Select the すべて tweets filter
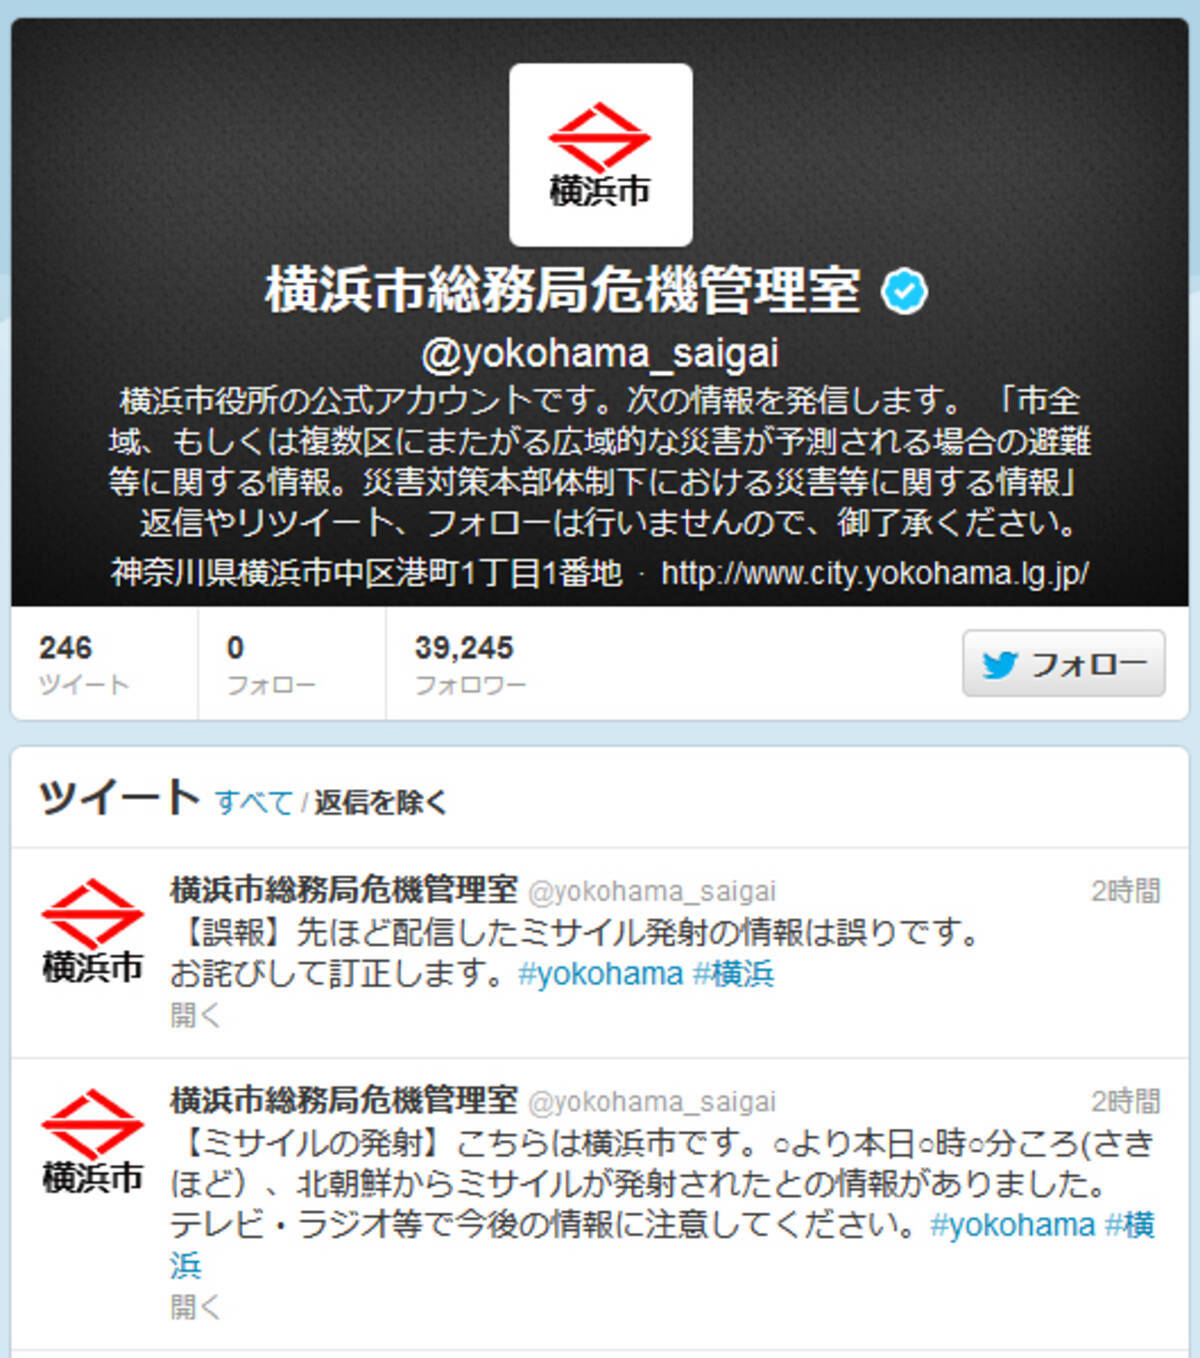This screenshot has width=1200, height=1358. click(254, 802)
